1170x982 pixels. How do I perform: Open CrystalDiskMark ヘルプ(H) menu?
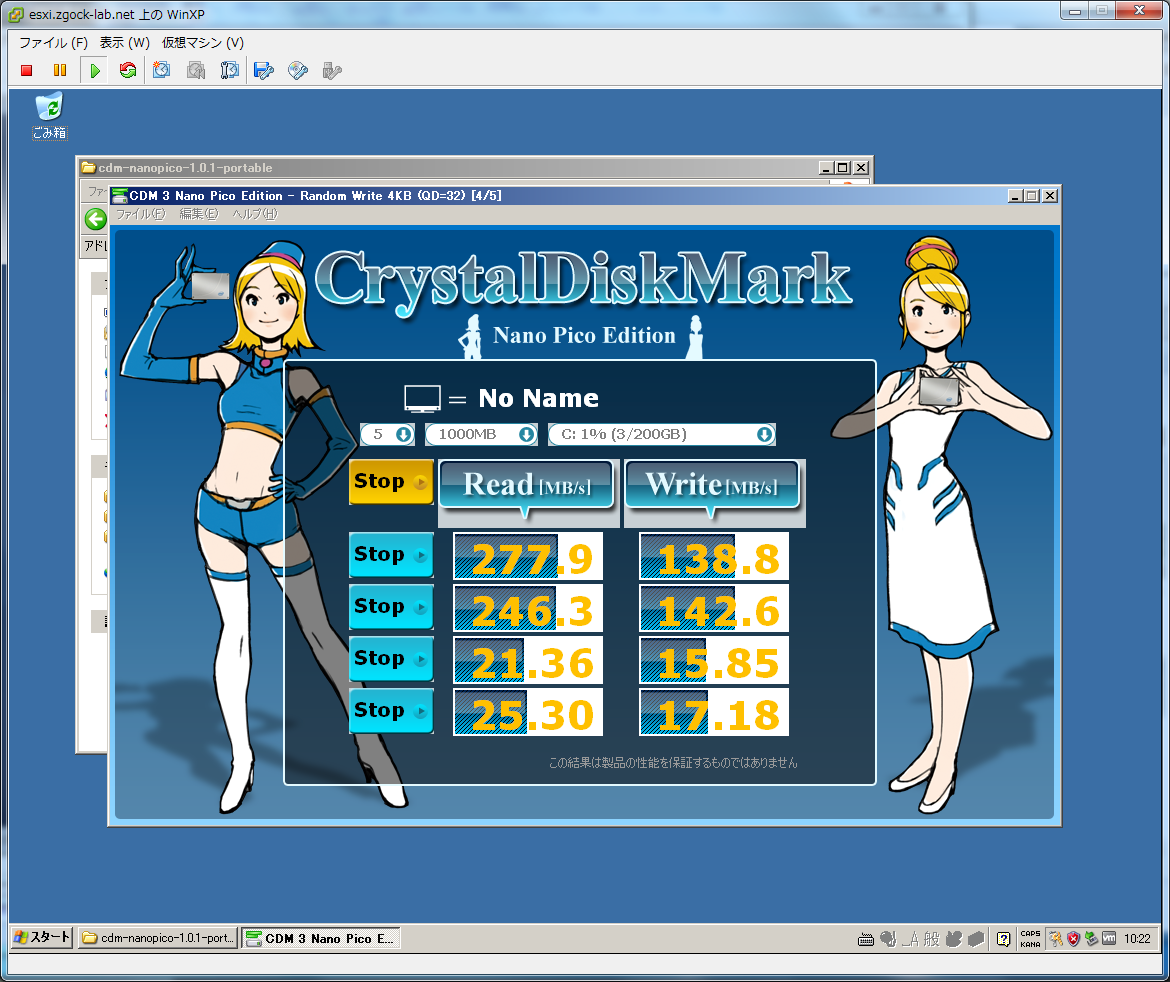[255, 214]
